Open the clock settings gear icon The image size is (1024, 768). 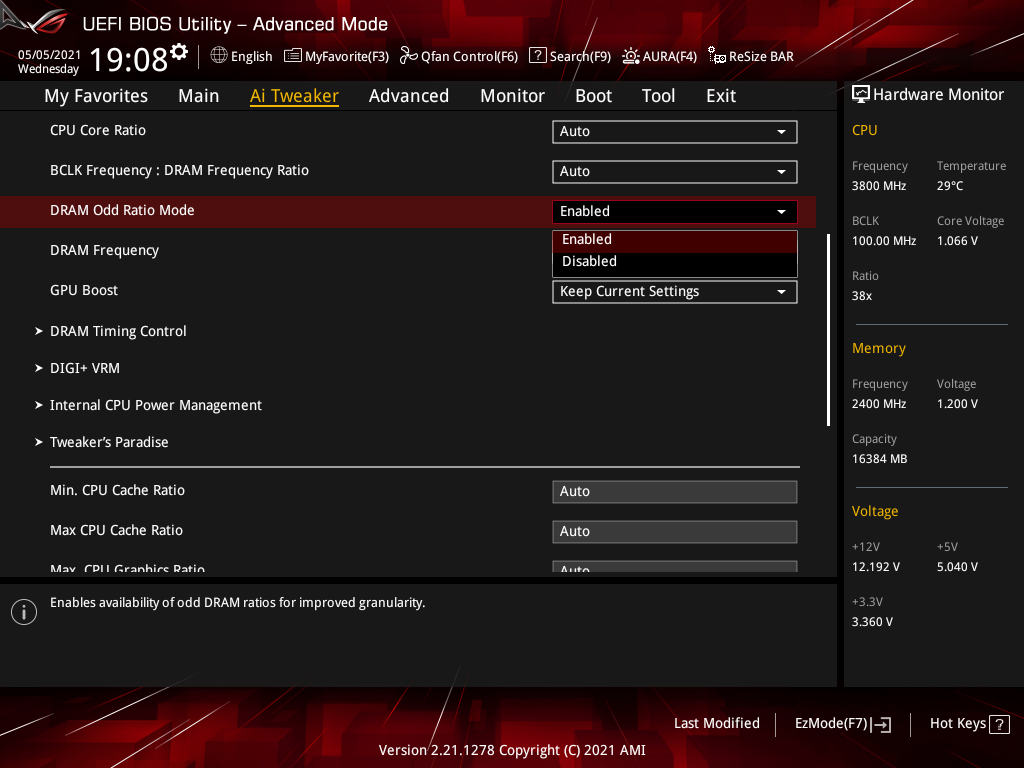point(179,52)
